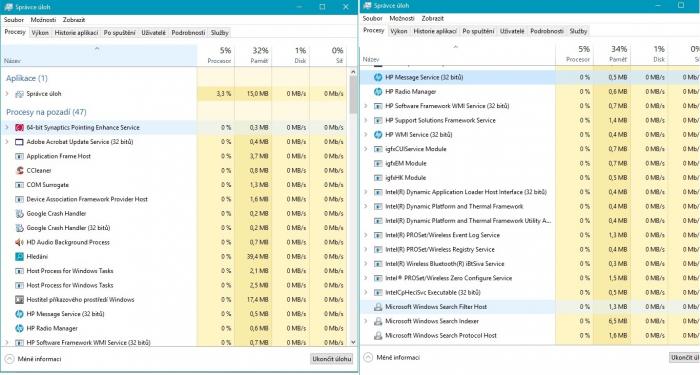Sort by Síť column in left window
700x375 pixels.
[328, 55]
